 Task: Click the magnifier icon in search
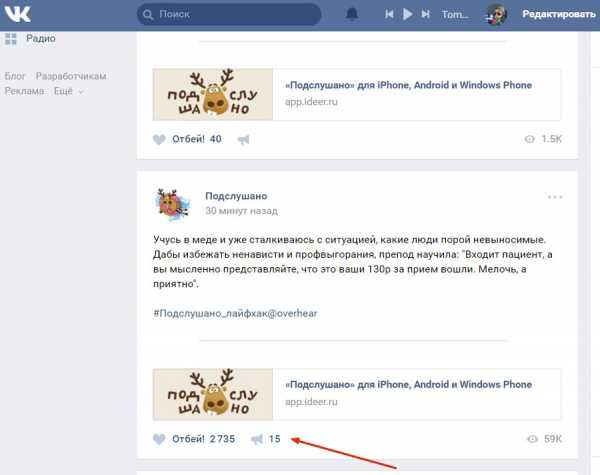click(148, 15)
